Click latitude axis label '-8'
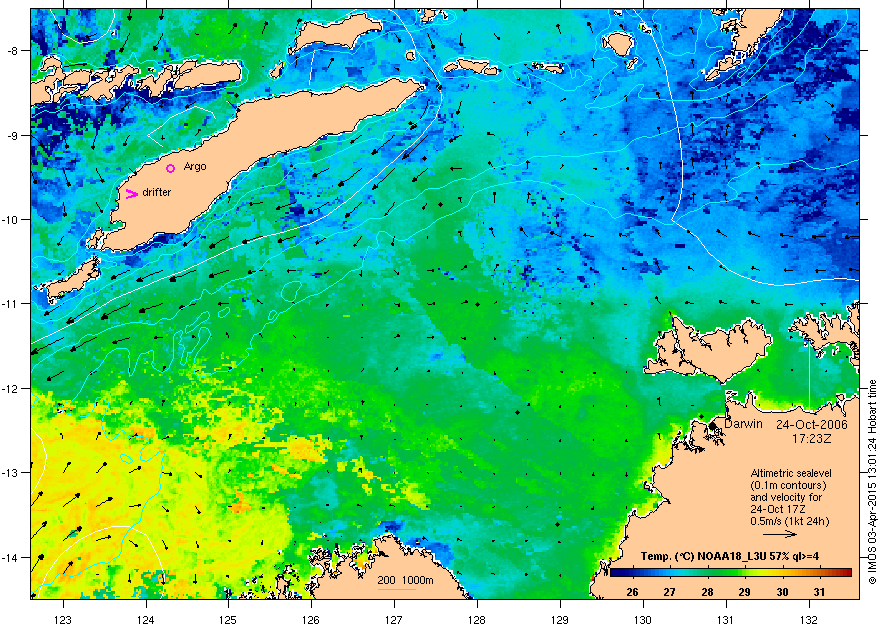Image resolution: width=880 pixels, height=630 pixels. (x=13, y=51)
